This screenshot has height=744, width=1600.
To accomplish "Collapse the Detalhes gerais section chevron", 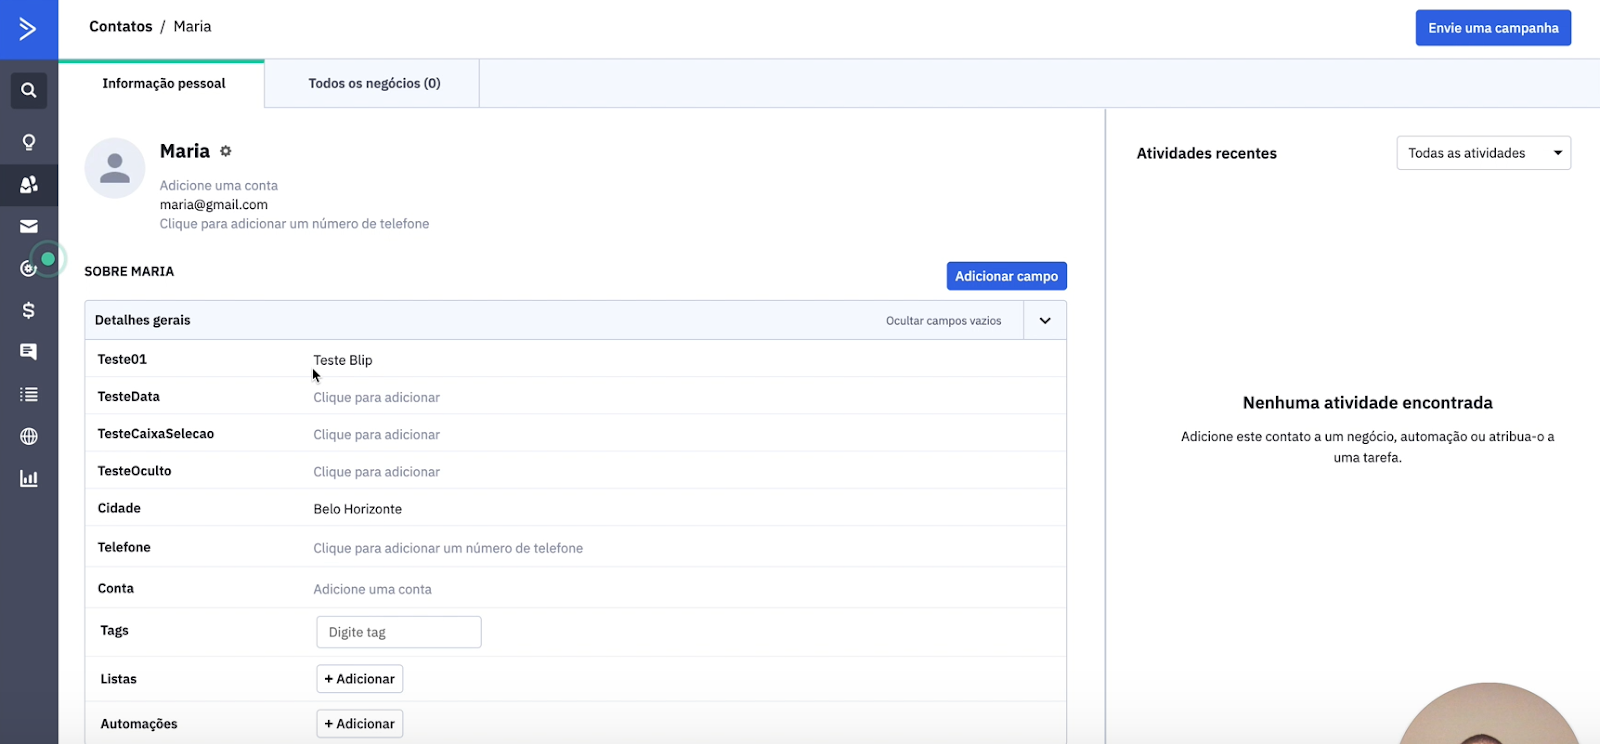I will coord(1045,321).
